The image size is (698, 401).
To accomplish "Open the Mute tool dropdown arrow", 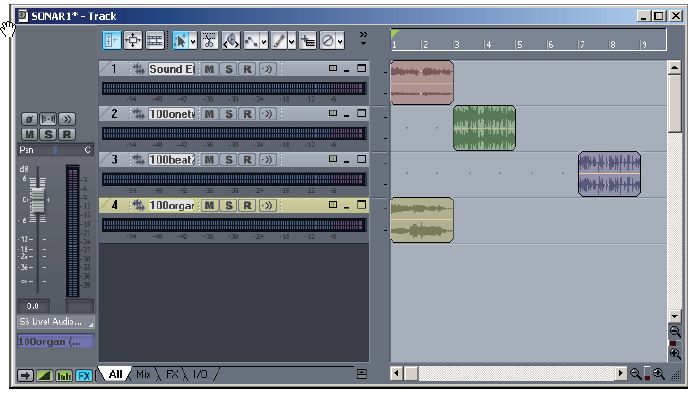I will coord(341,41).
